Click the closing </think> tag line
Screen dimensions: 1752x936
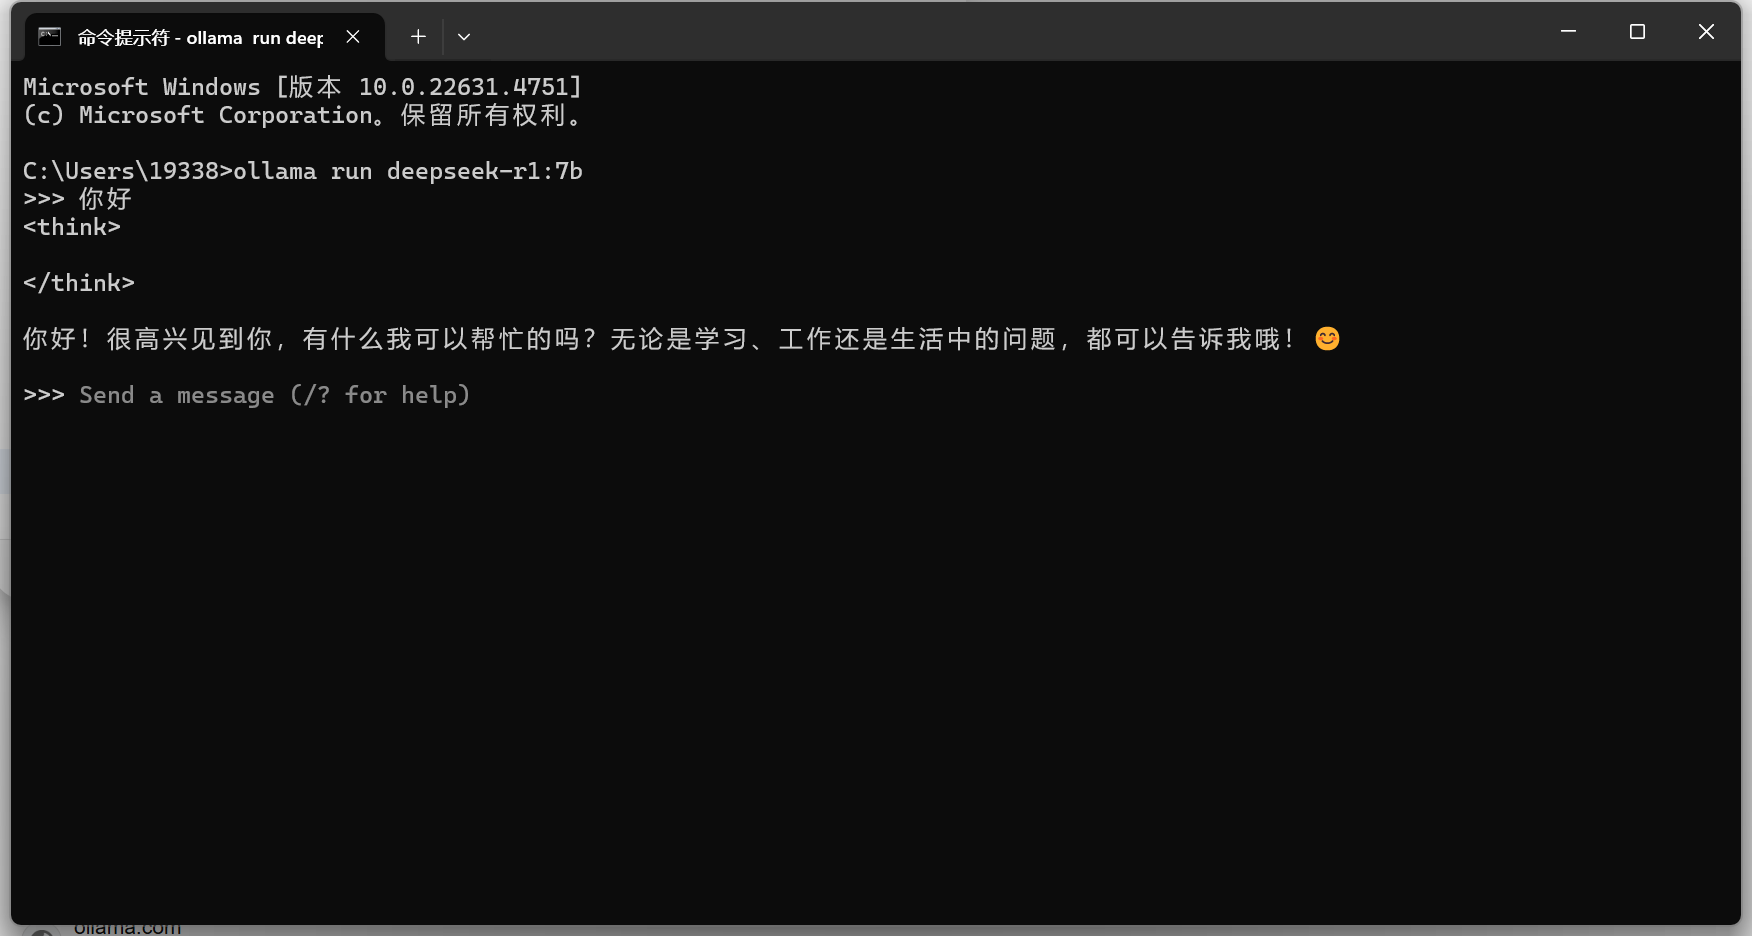[x=79, y=283]
